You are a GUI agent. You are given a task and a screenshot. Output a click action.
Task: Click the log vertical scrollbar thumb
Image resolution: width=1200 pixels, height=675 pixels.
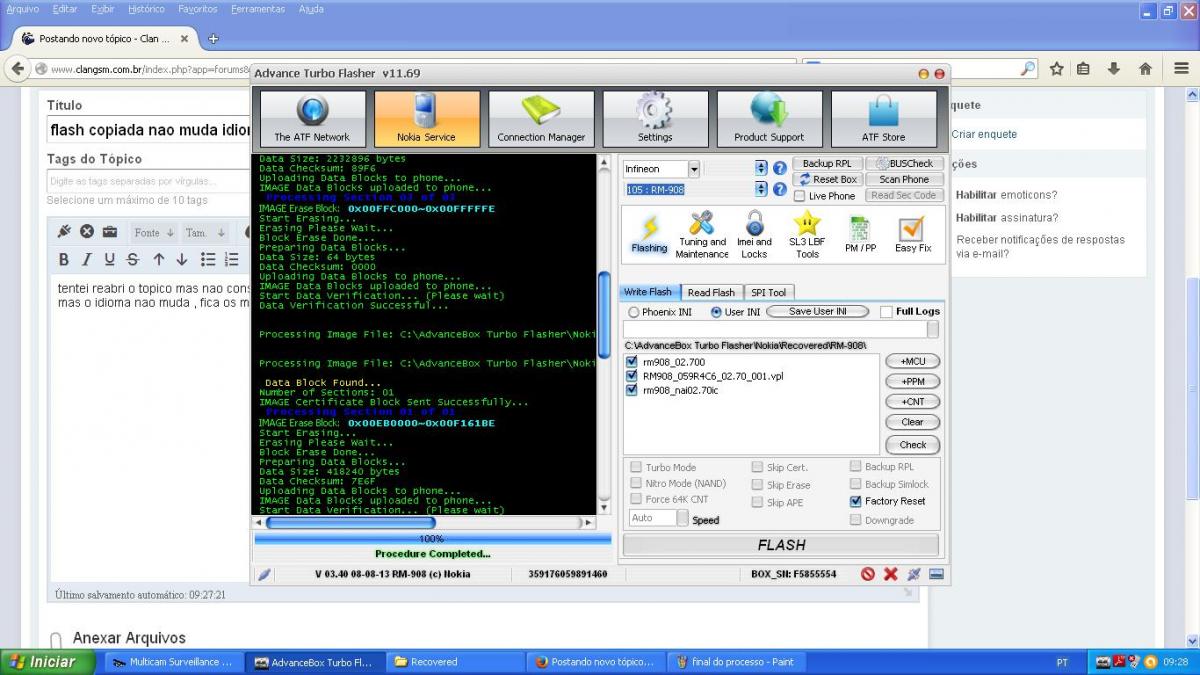tap(604, 313)
